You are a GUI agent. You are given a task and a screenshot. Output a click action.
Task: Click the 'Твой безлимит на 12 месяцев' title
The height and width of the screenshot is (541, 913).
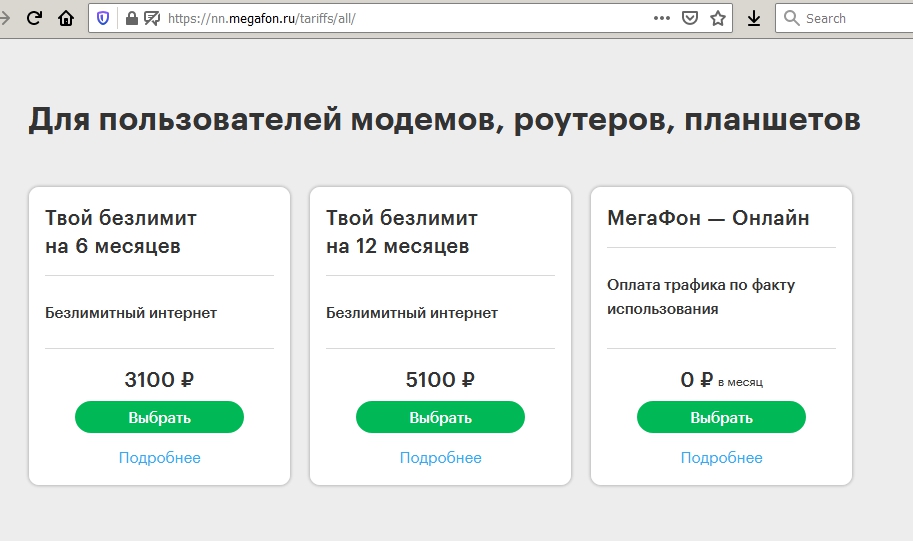coord(402,231)
